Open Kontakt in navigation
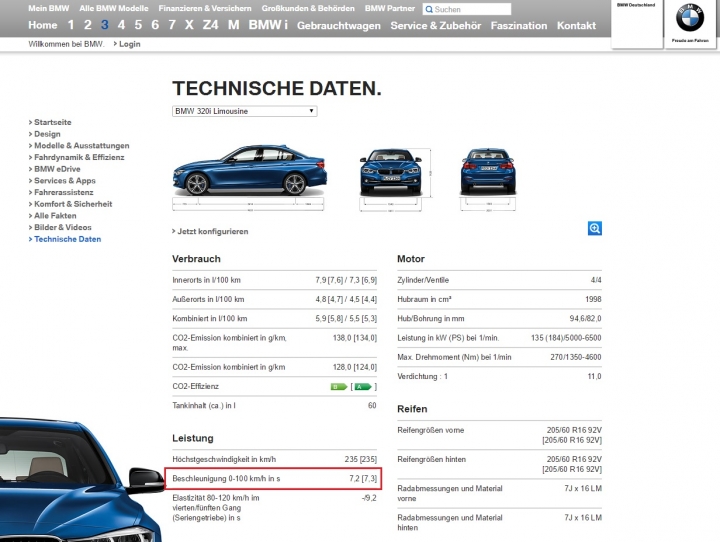Screen dimensions: 720x542 coord(576,26)
